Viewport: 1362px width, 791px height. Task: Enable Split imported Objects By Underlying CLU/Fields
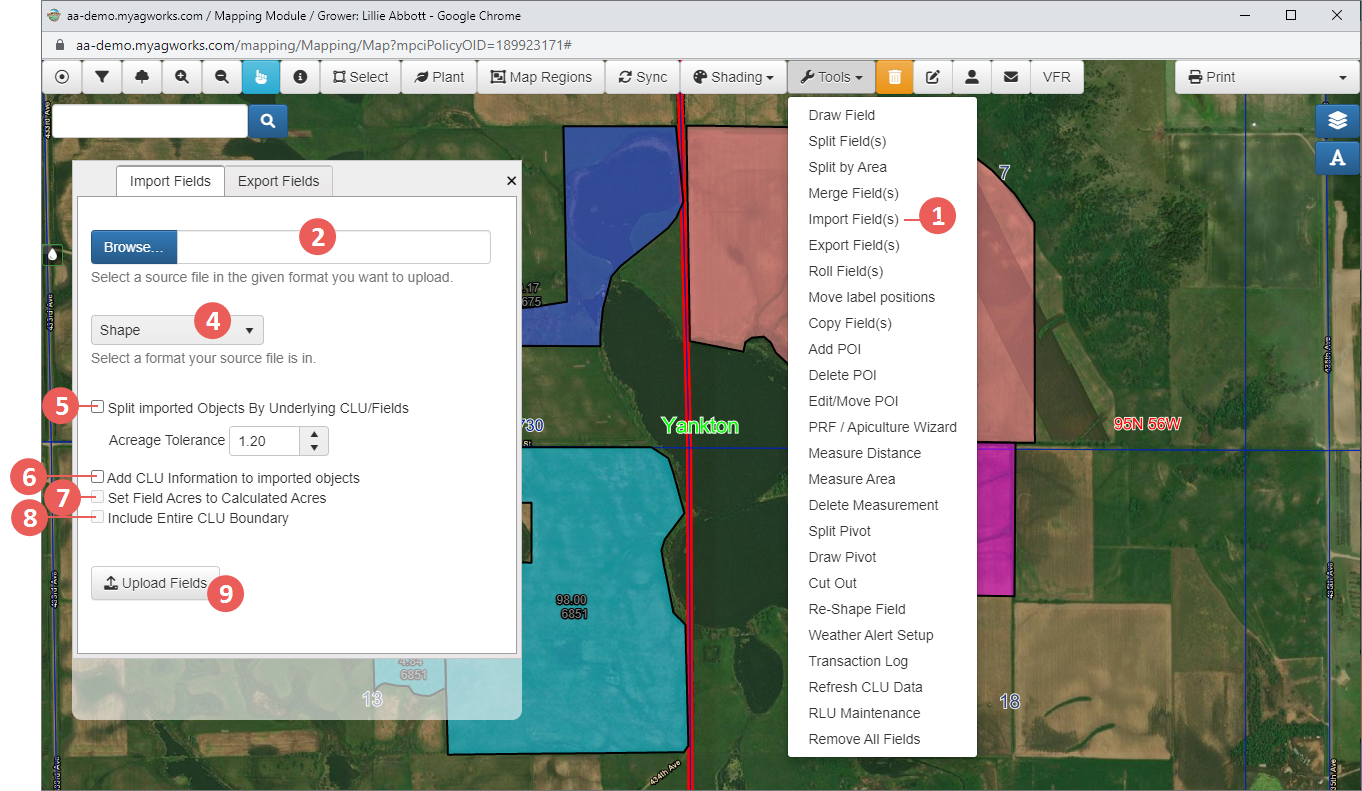98,407
